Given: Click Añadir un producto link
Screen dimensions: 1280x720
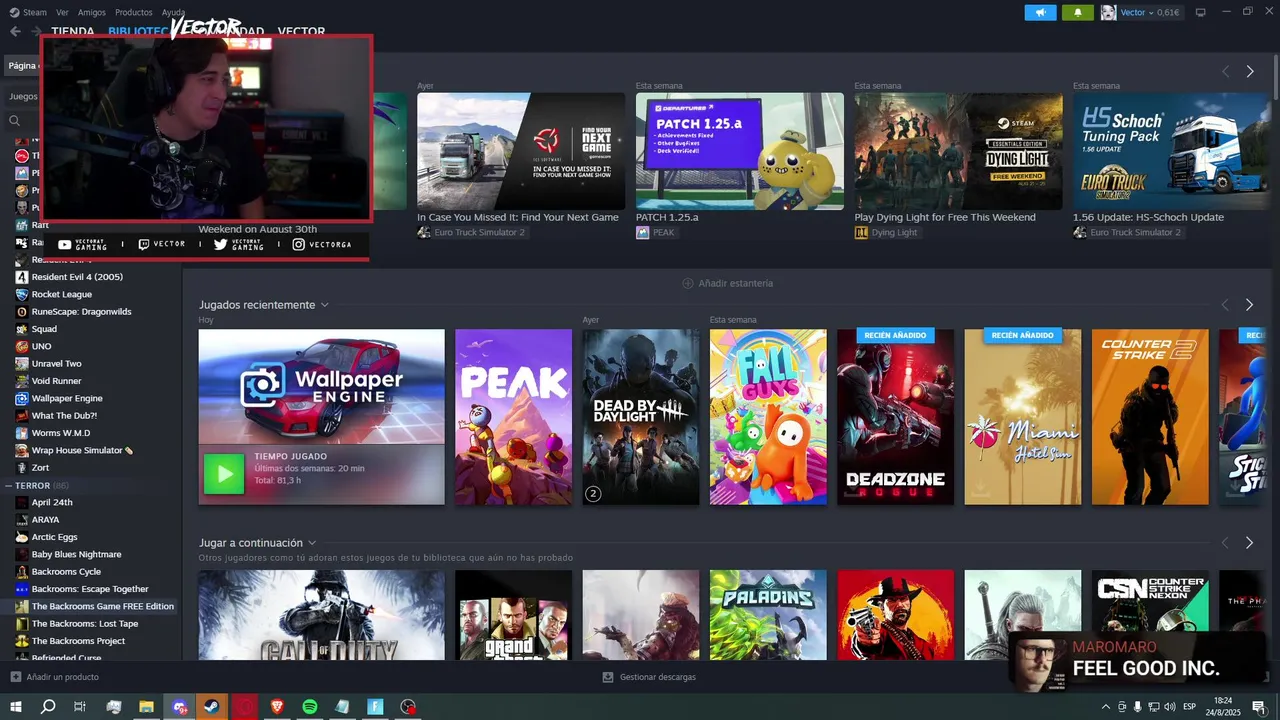Looking at the screenshot, I should click(x=54, y=677).
